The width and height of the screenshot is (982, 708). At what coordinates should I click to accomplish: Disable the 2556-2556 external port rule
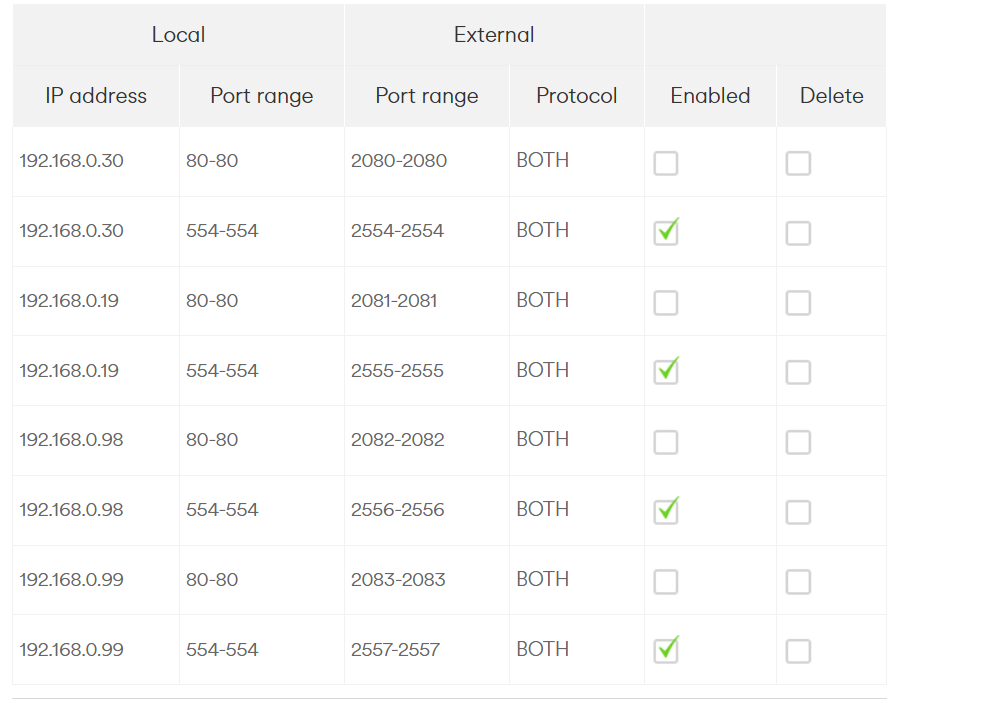[x=666, y=512]
